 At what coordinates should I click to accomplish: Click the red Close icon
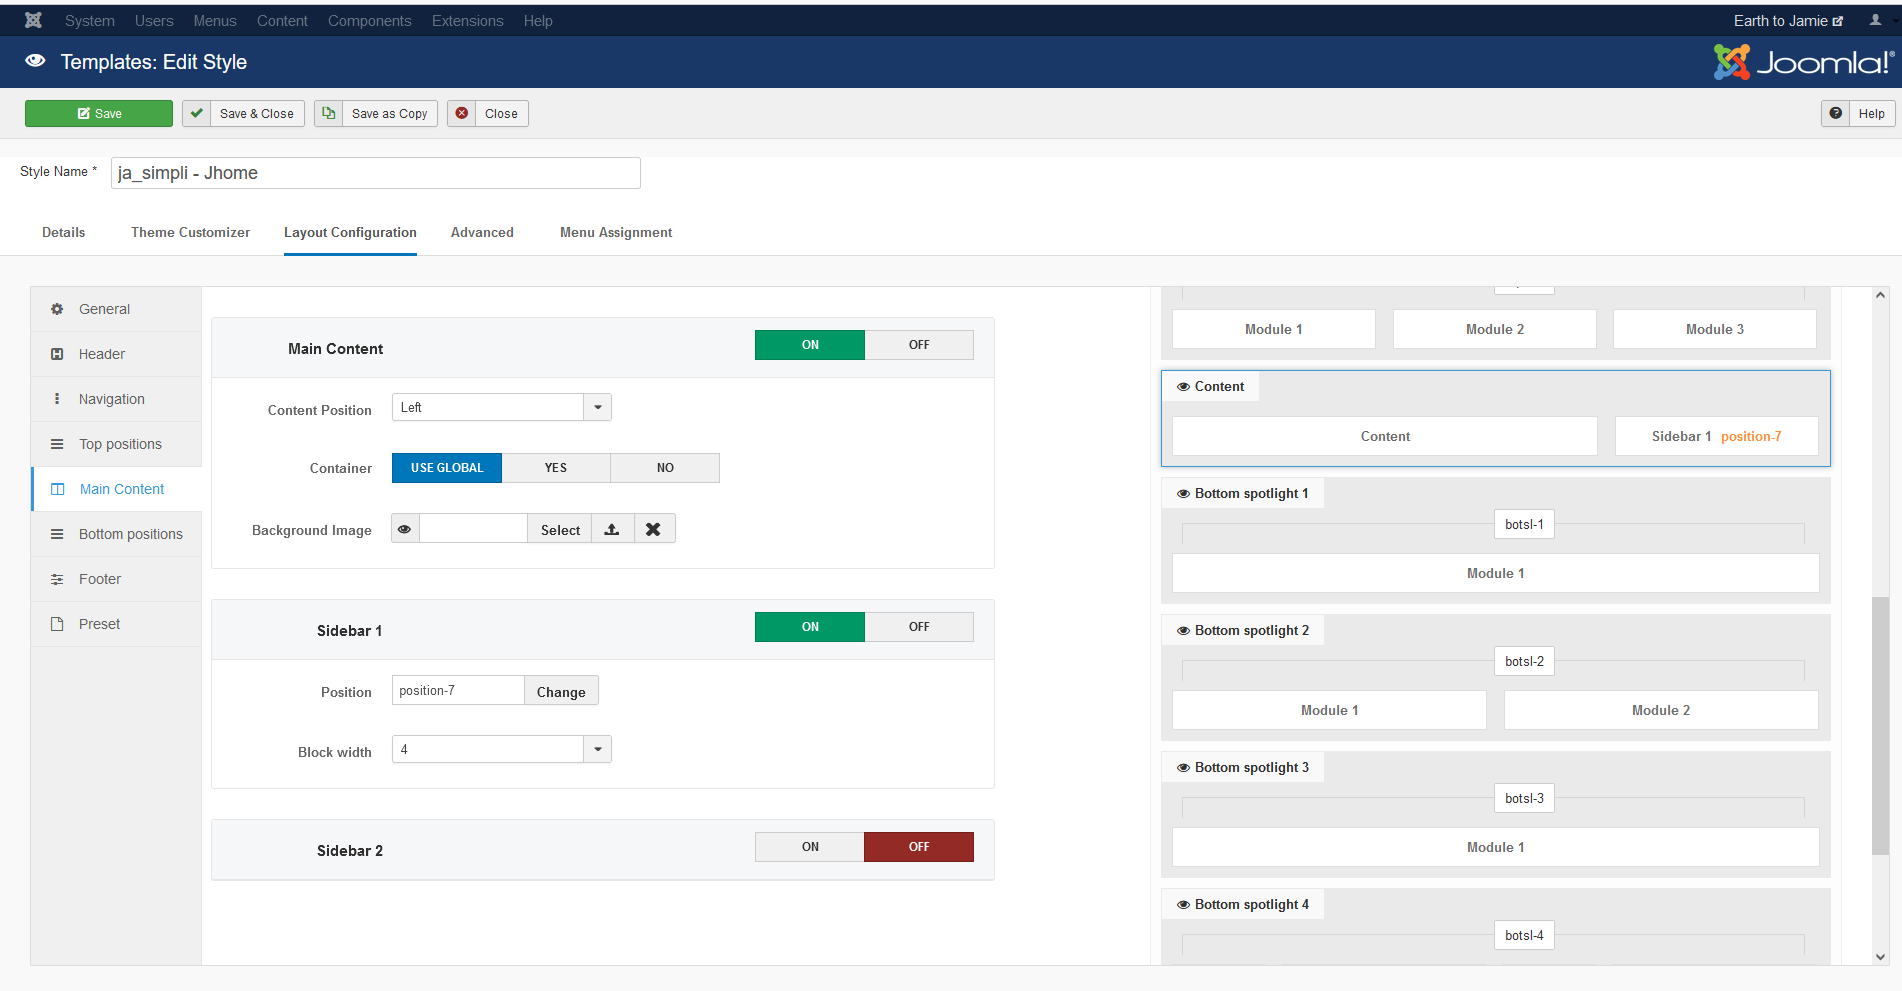pyautogui.click(x=462, y=113)
